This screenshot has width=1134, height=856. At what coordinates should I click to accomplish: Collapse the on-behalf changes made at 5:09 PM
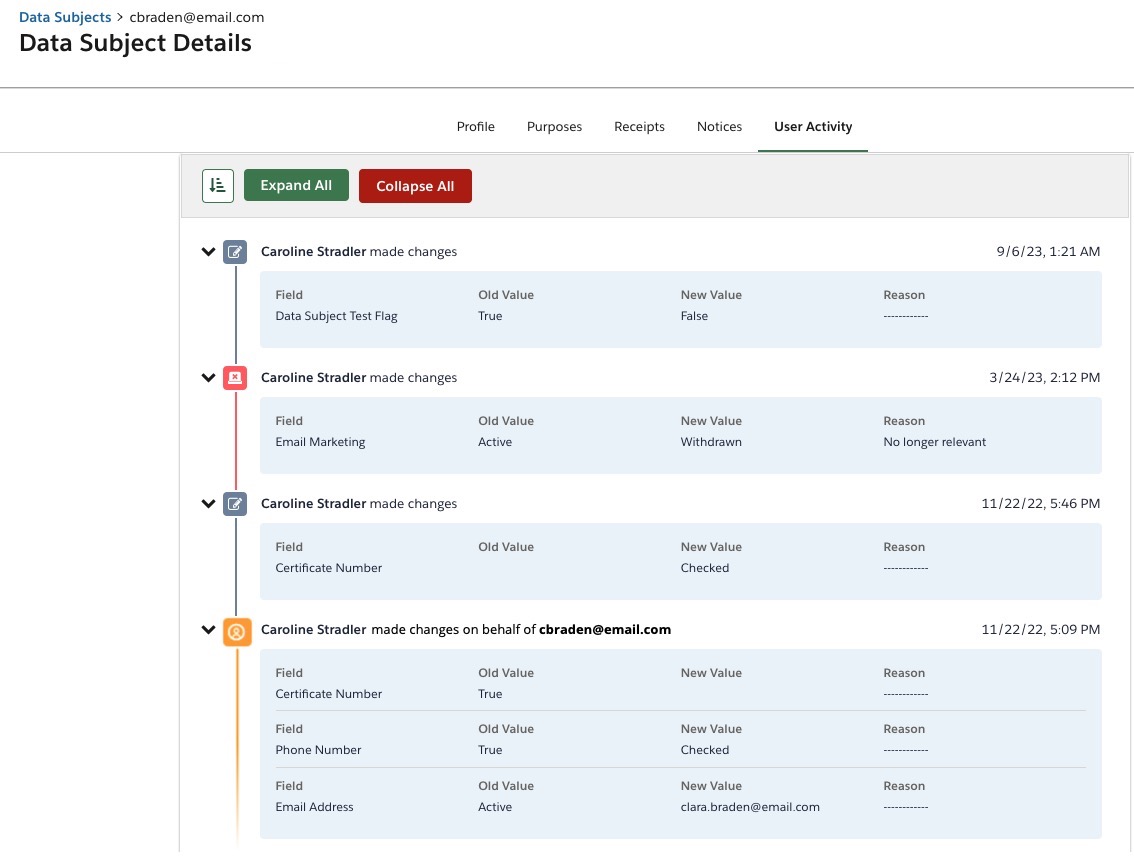(x=208, y=629)
